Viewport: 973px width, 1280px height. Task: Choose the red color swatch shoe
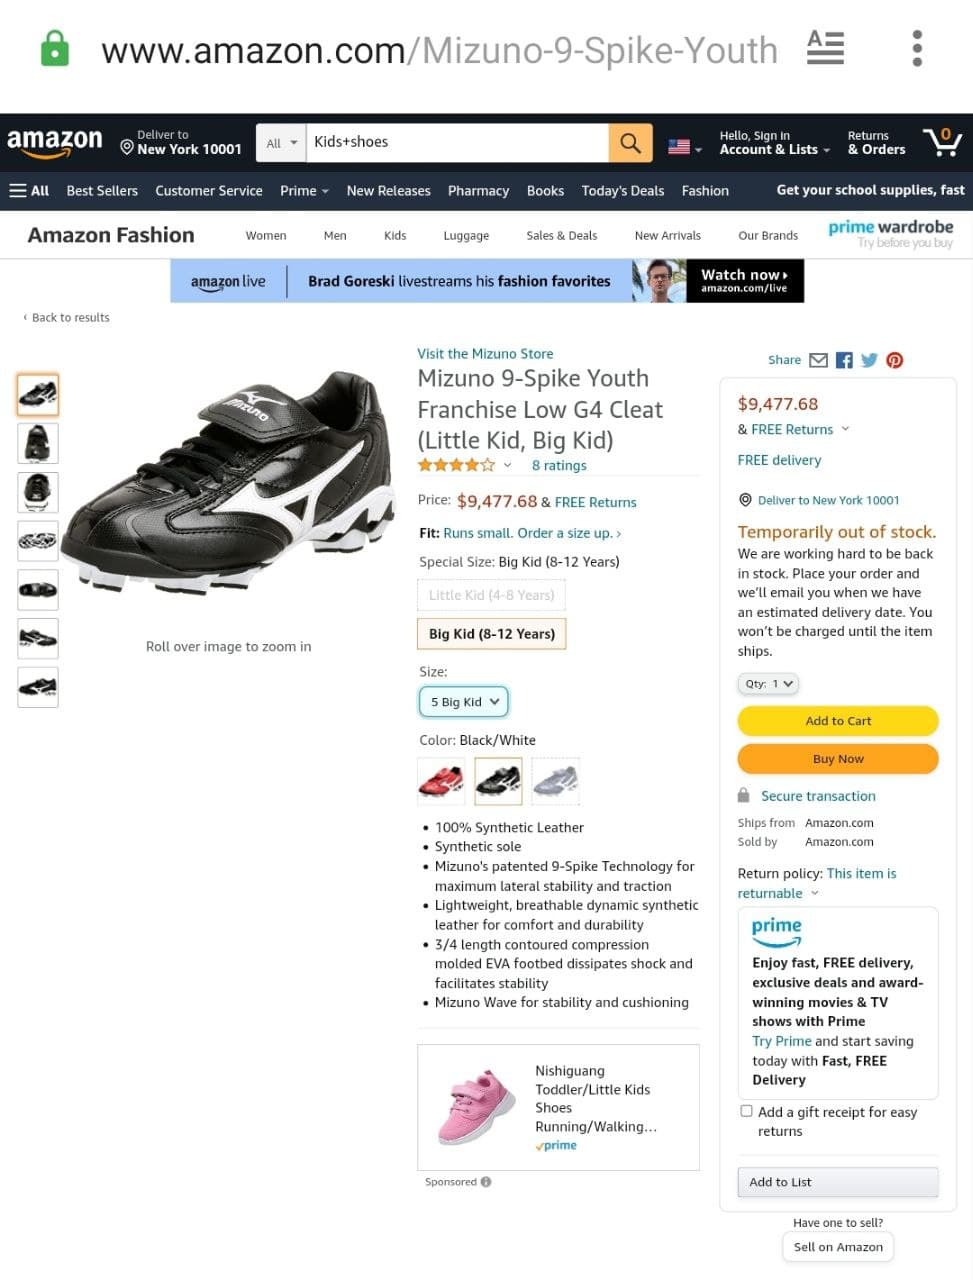coord(441,781)
